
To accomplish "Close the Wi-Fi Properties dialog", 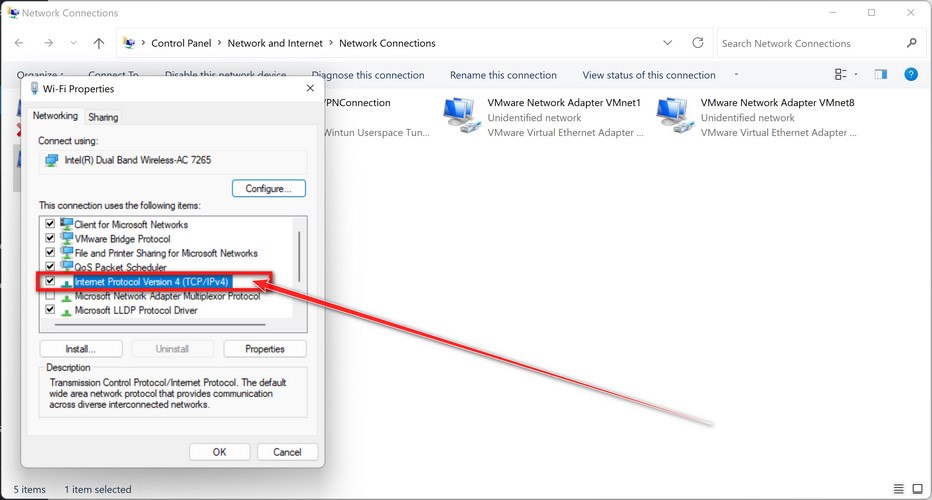I will point(310,88).
